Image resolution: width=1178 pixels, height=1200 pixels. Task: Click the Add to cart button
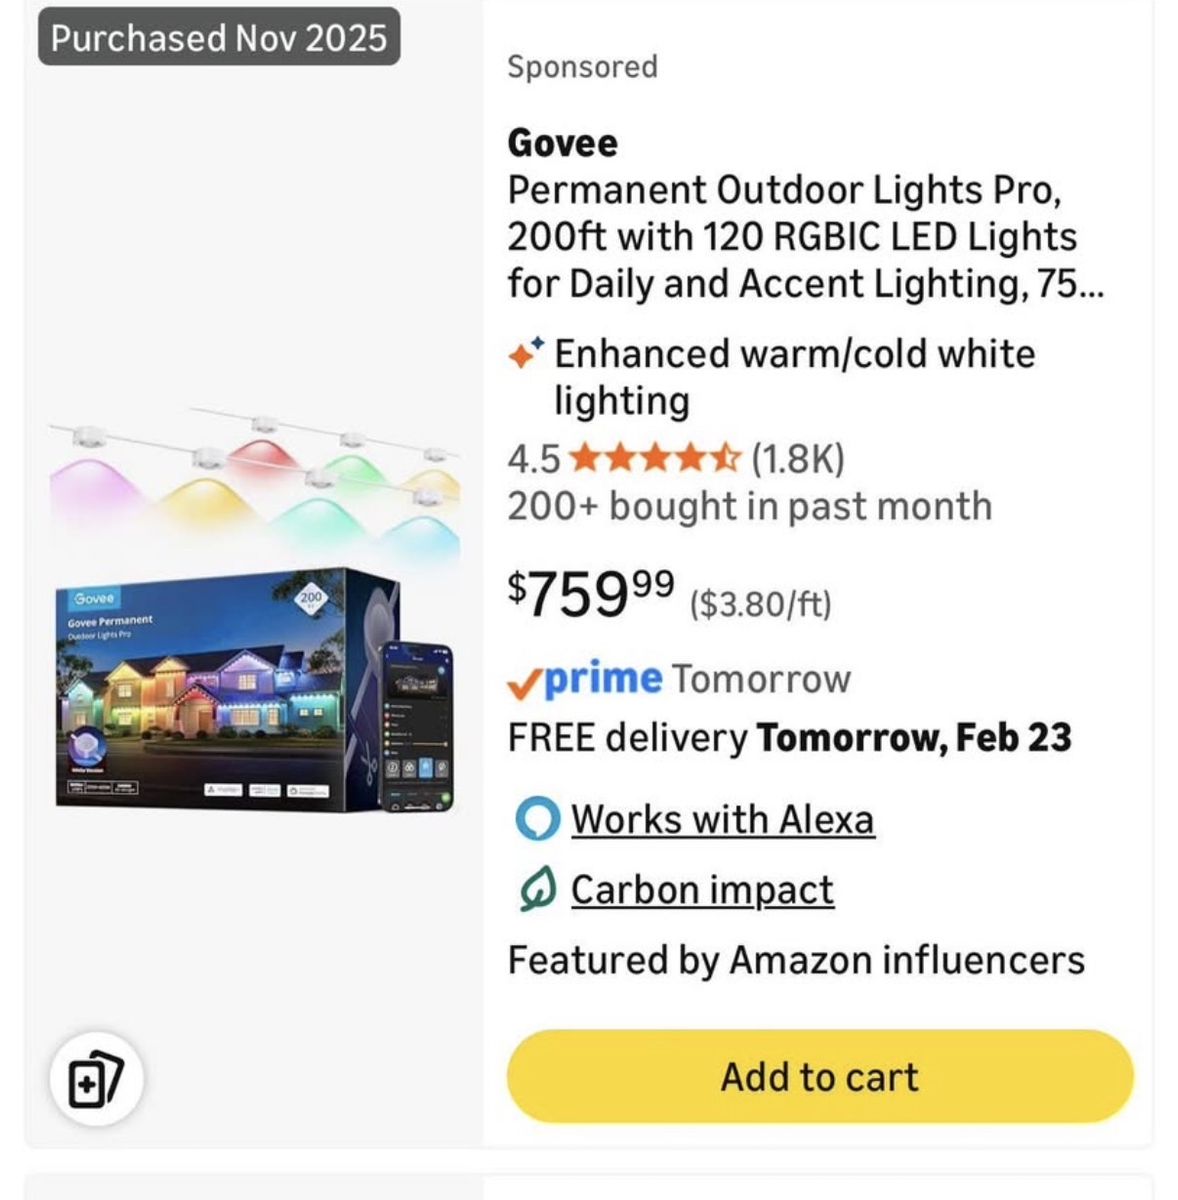tap(820, 1077)
